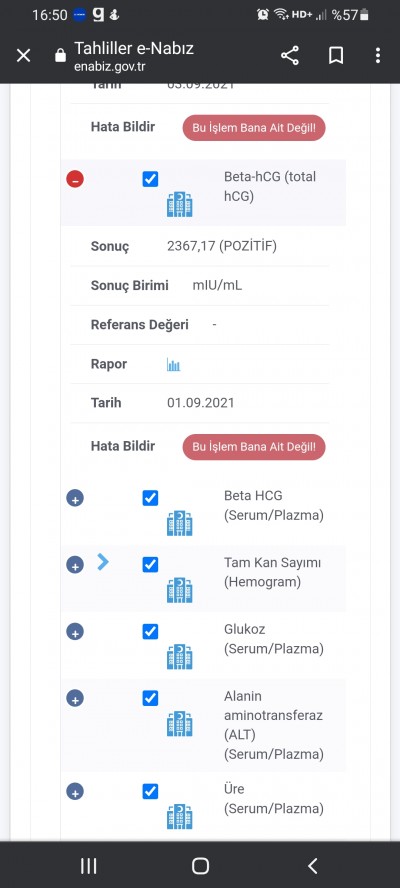Bookmark this e-Nabız page

click(336, 56)
